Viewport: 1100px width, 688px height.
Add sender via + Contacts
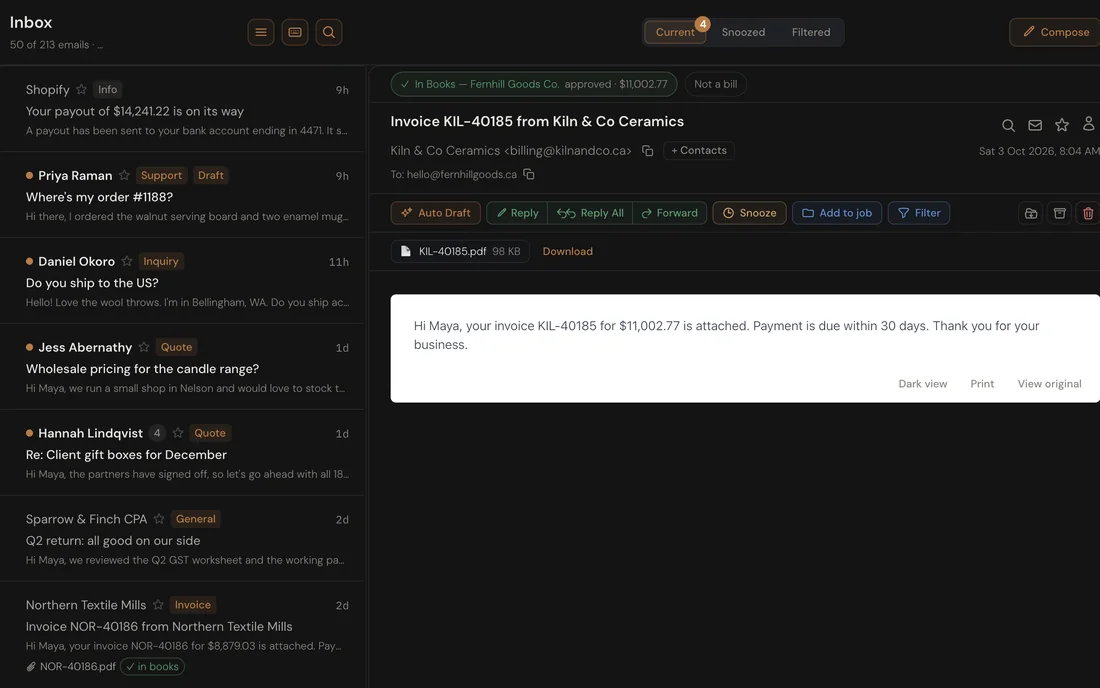pos(699,151)
